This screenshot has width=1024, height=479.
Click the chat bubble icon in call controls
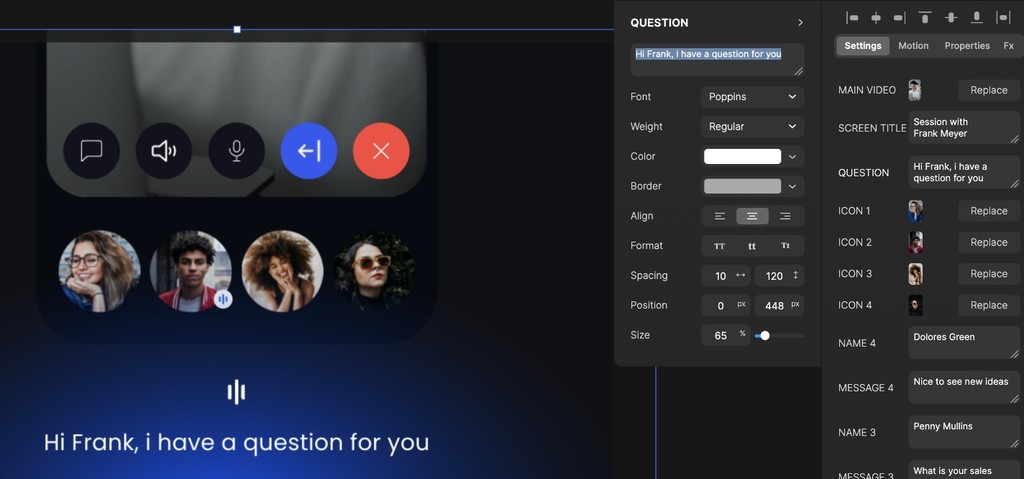91,151
